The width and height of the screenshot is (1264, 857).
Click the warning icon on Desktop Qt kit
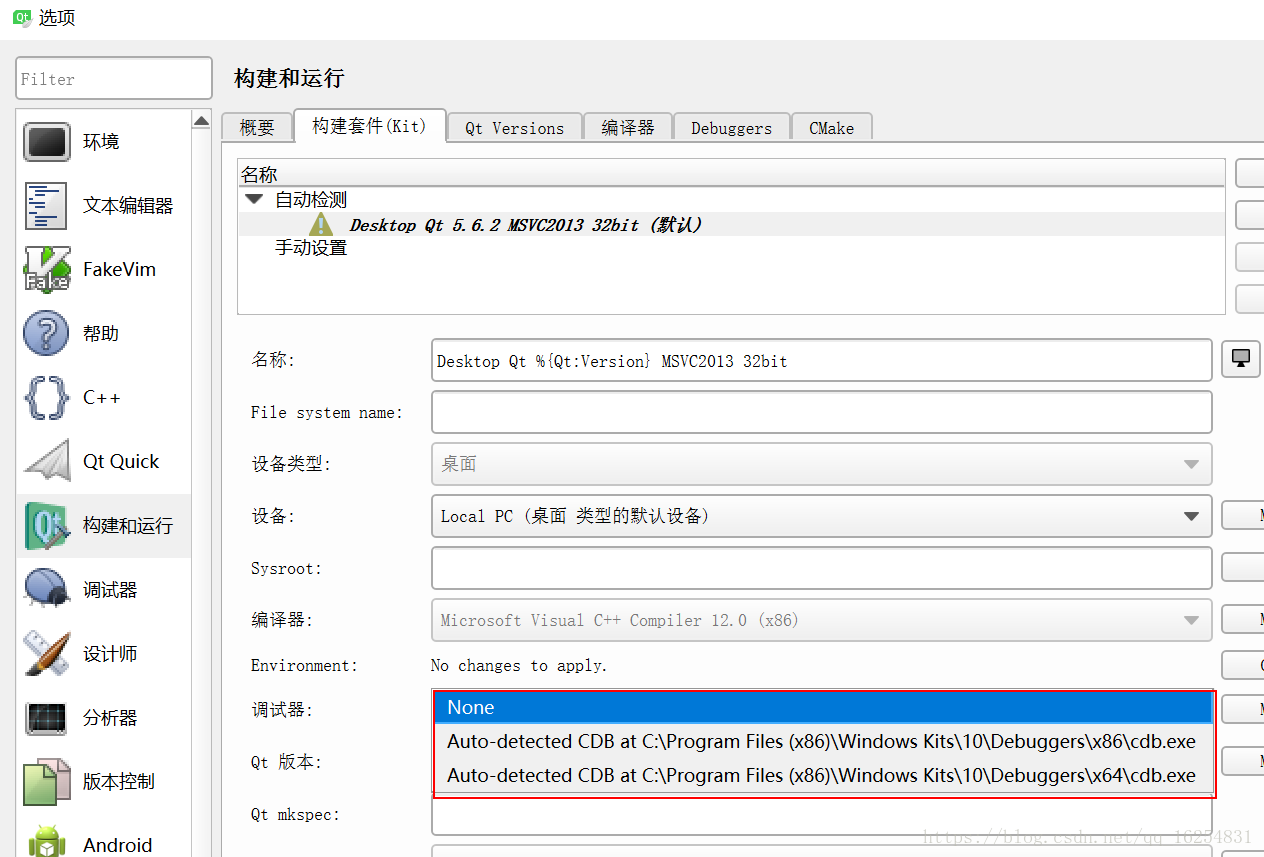[321, 224]
